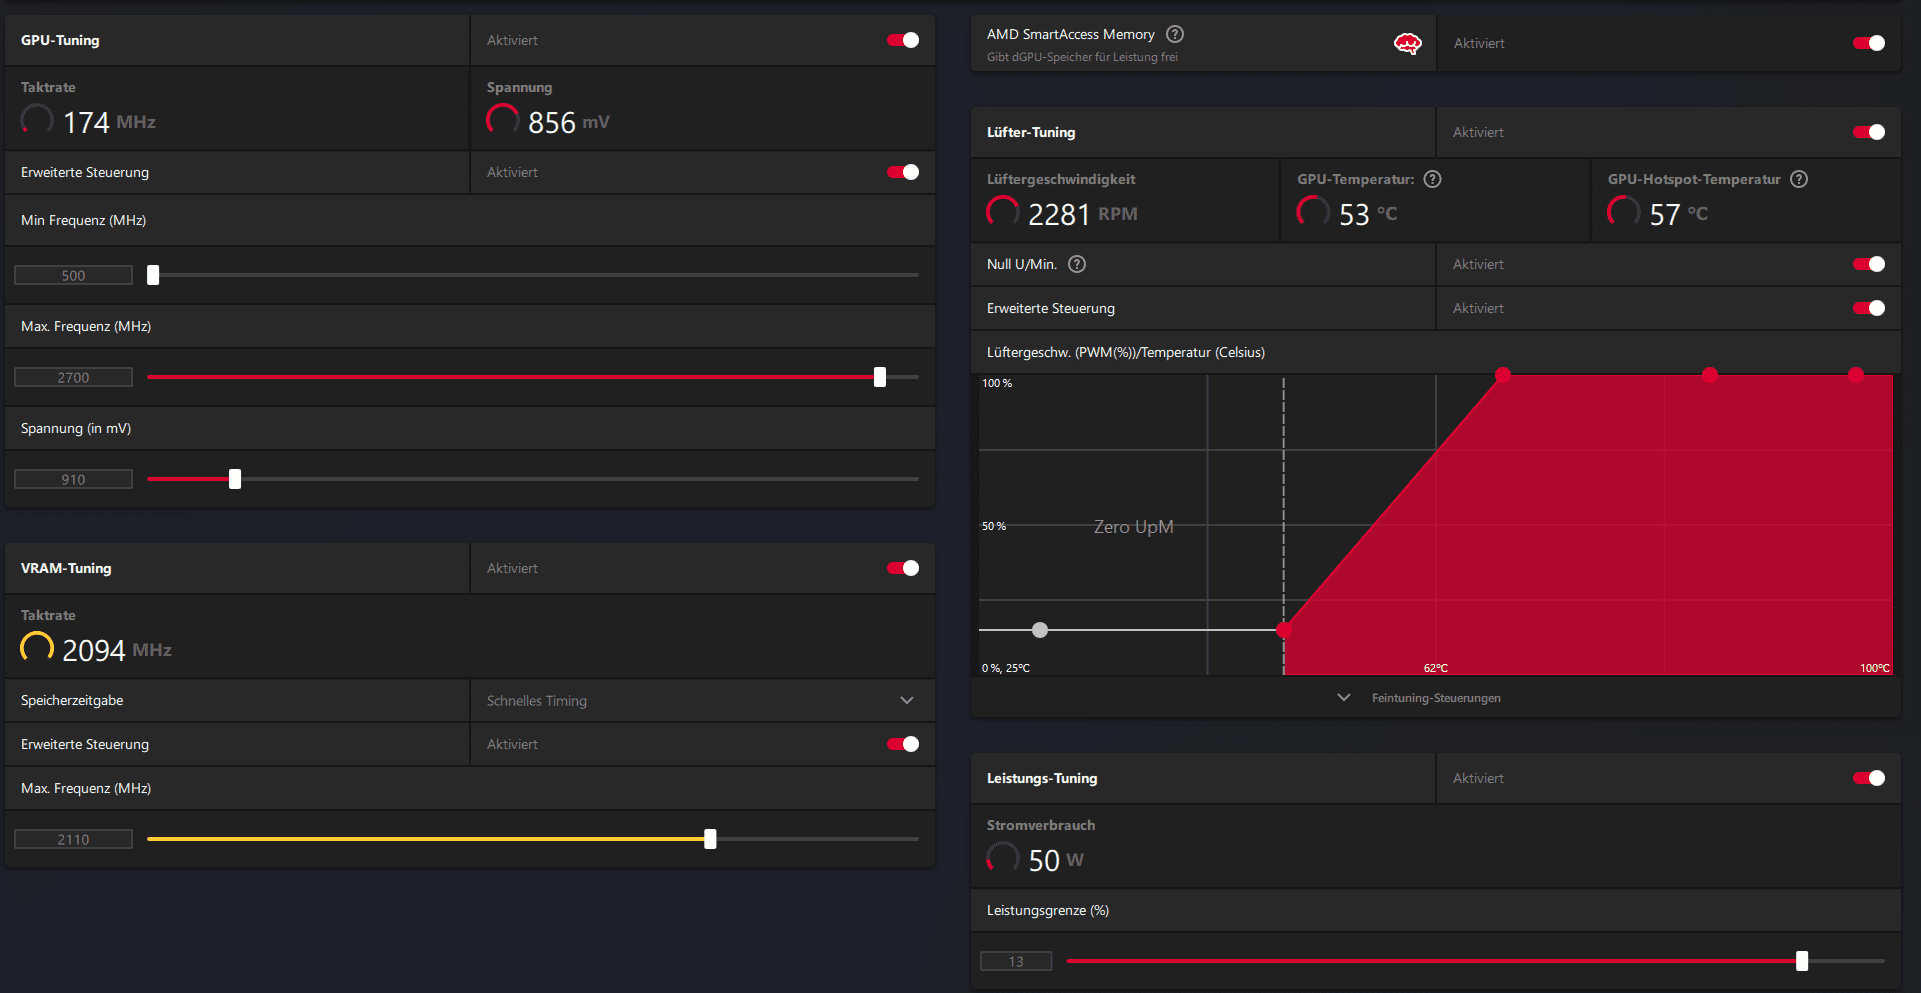Click the Zero UpM label in fan graph

[1133, 527]
